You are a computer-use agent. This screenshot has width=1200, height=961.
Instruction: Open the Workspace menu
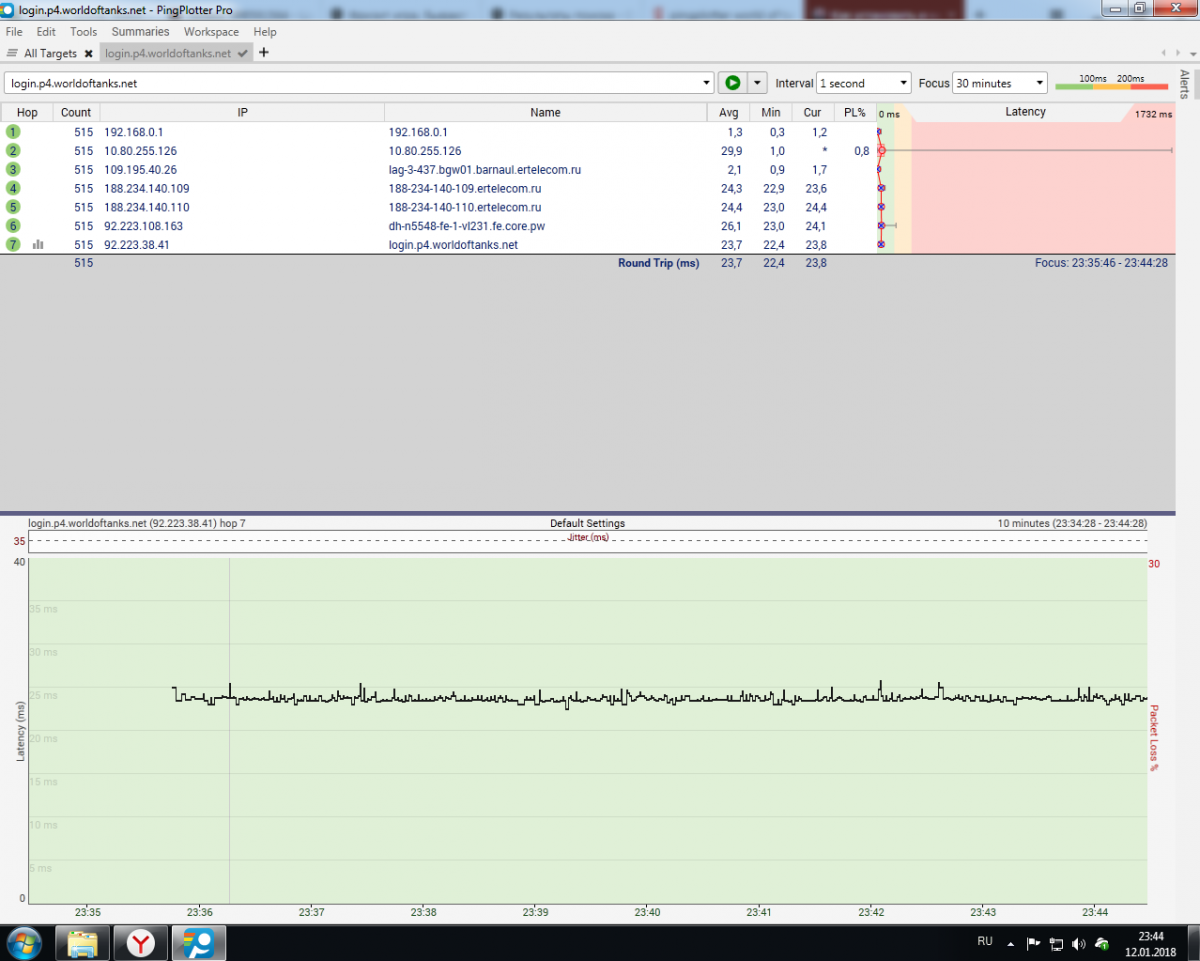tap(211, 32)
